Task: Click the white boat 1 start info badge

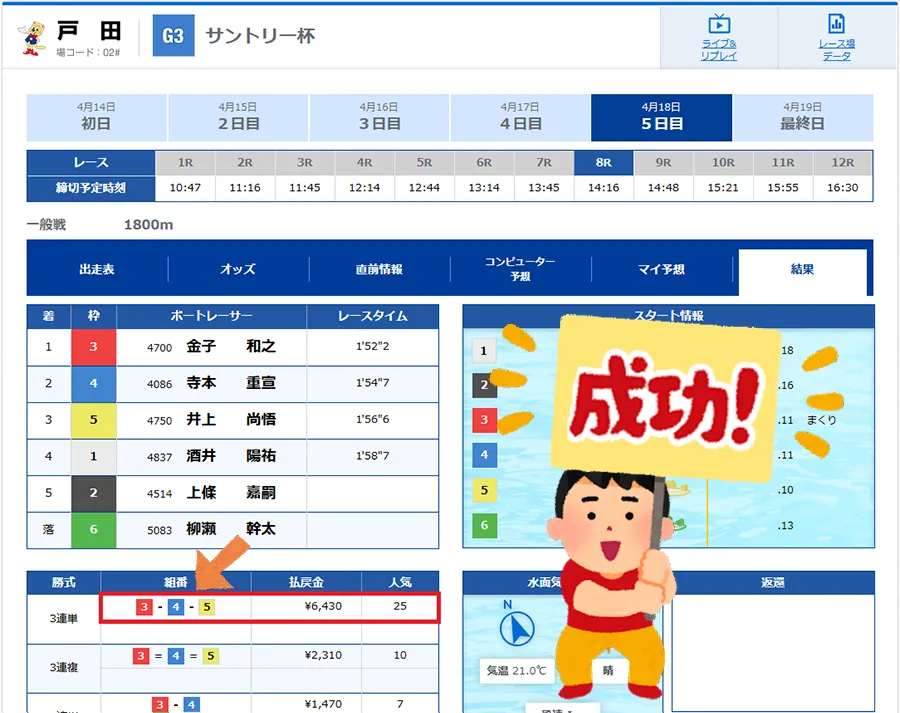Action: pyautogui.click(x=484, y=350)
